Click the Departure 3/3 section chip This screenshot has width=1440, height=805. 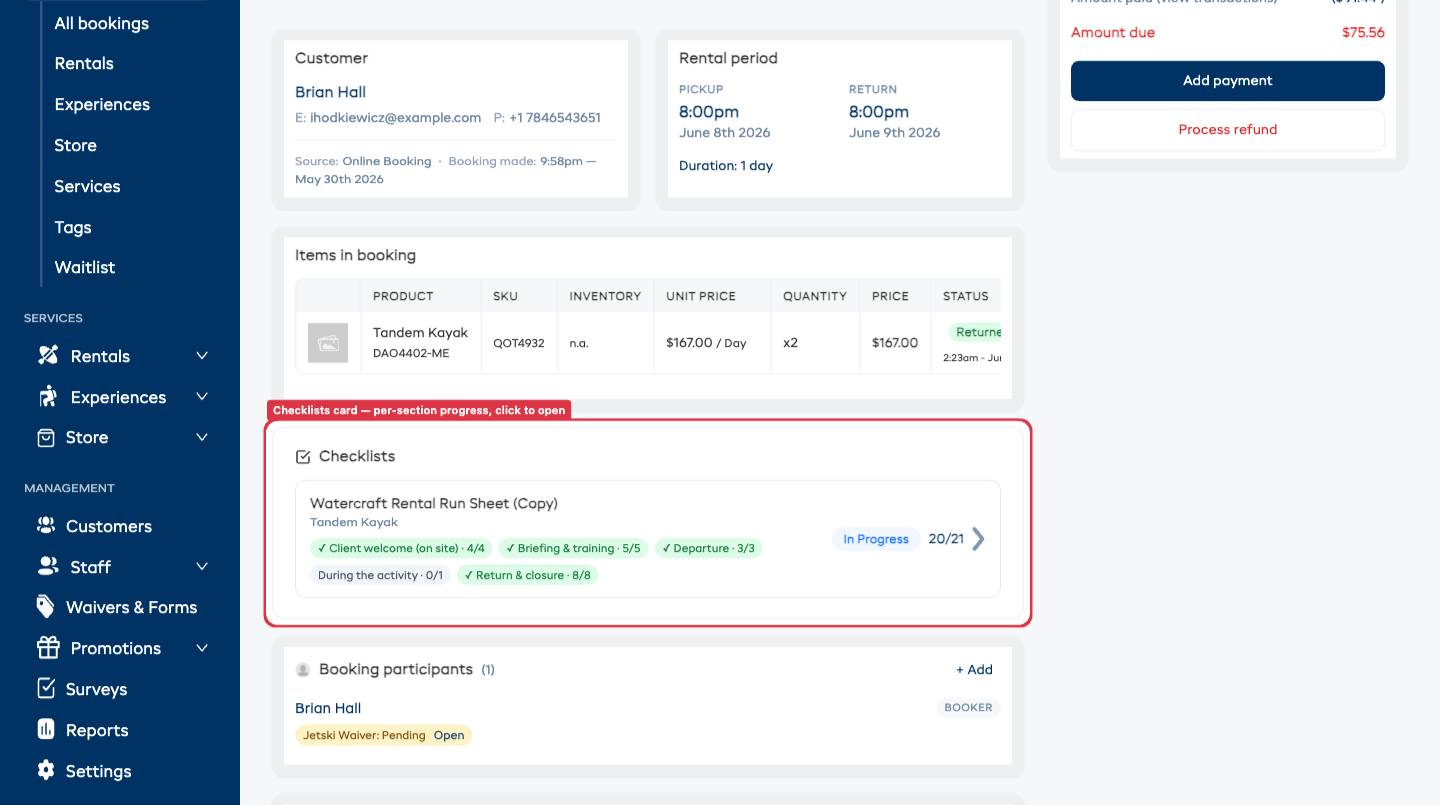[x=709, y=548]
